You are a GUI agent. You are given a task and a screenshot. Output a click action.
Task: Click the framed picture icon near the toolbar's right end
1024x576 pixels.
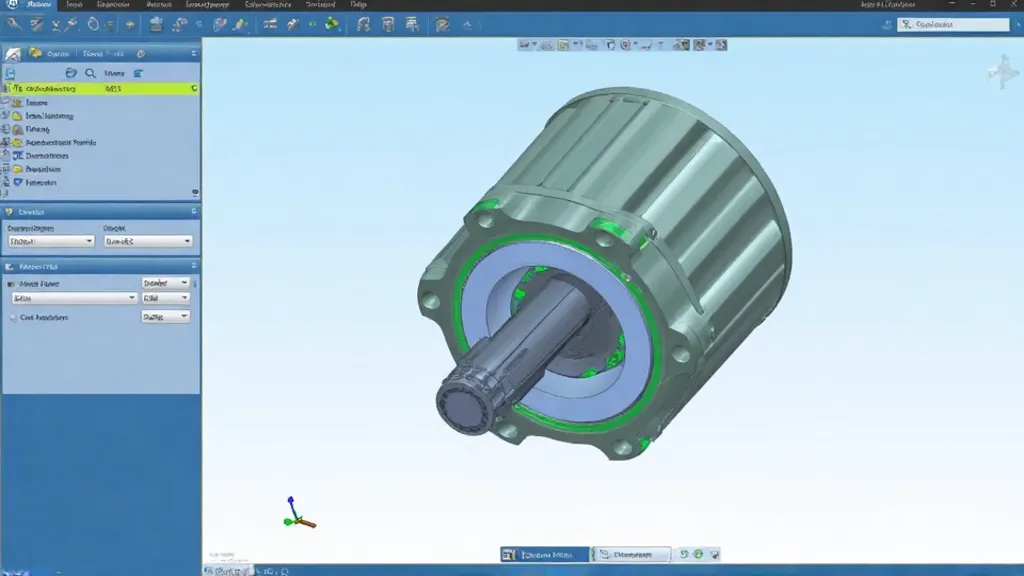click(x=442, y=25)
